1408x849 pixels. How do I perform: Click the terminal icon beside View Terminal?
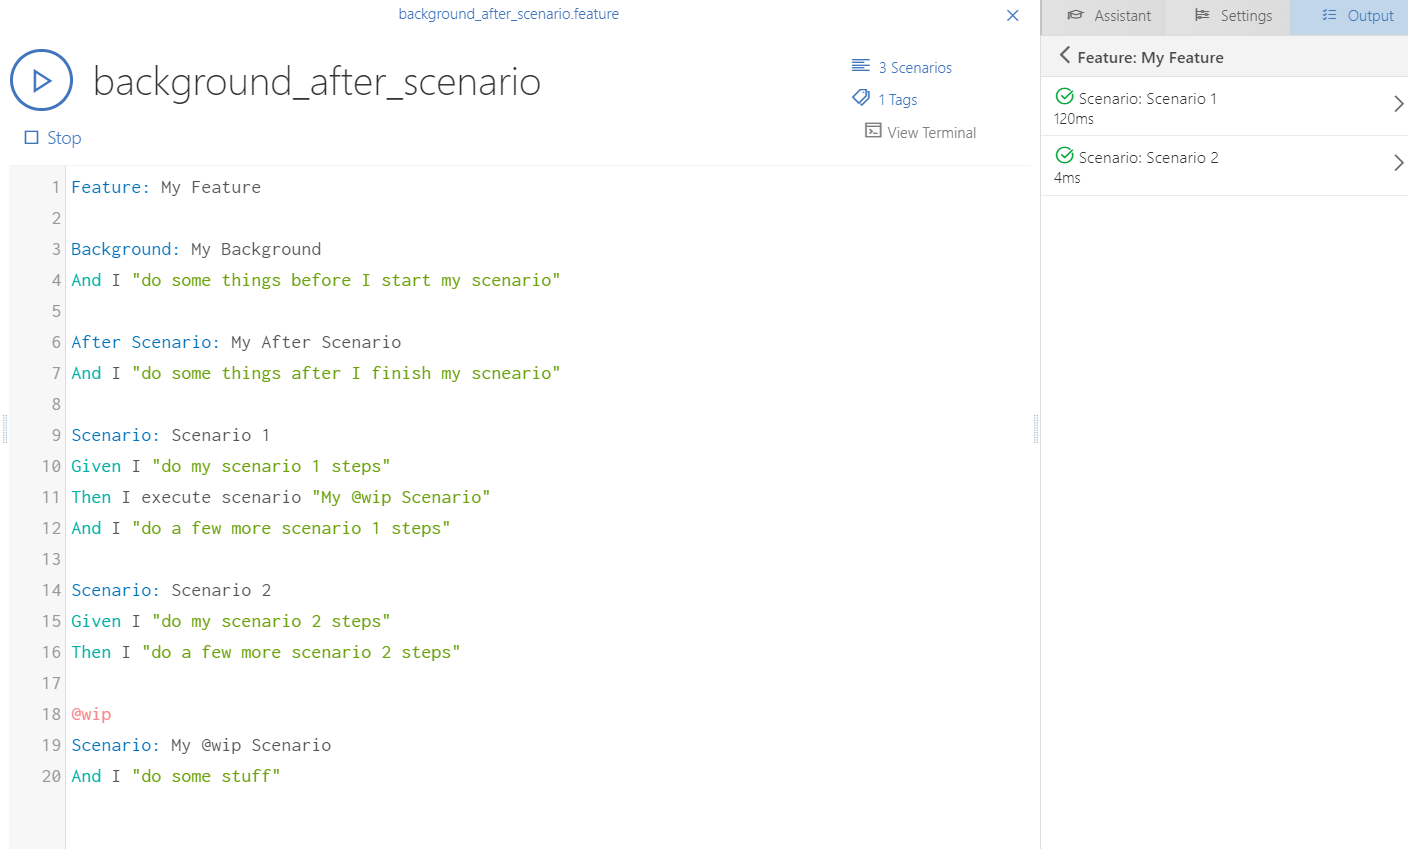point(873,131)
